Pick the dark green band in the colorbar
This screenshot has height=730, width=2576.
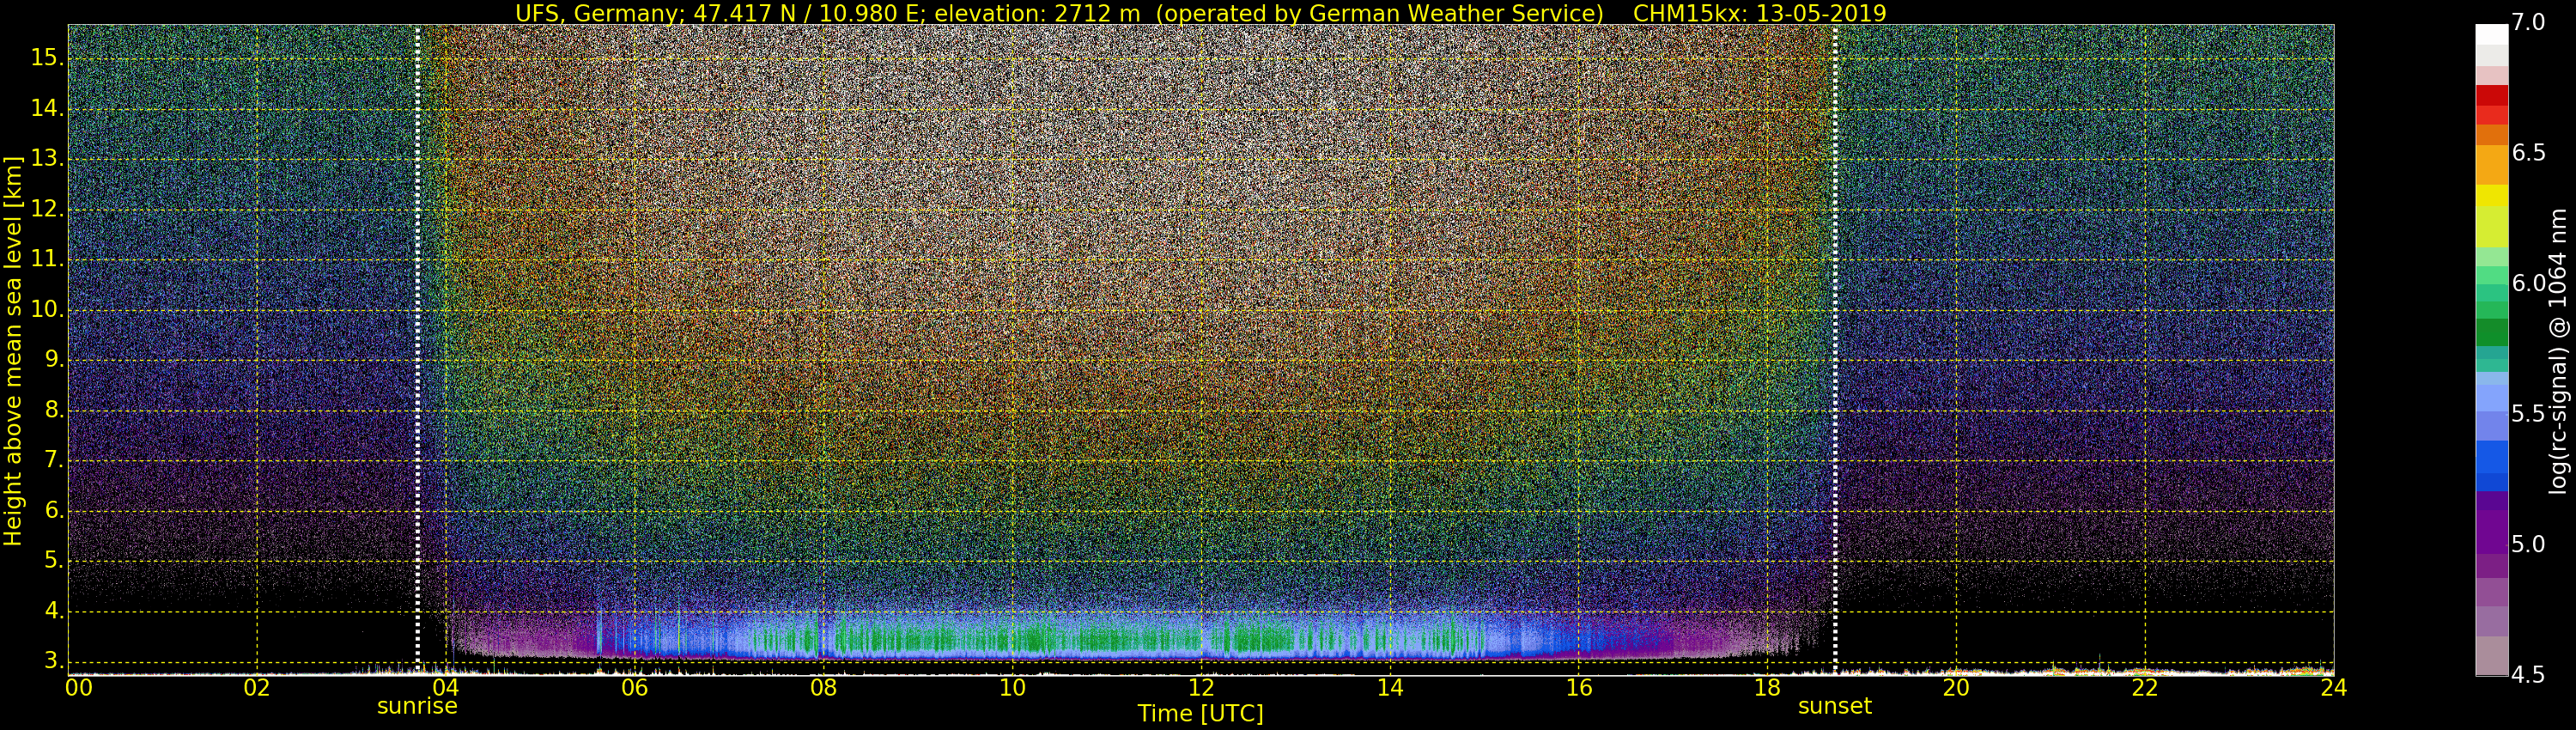pos(2492,332)
